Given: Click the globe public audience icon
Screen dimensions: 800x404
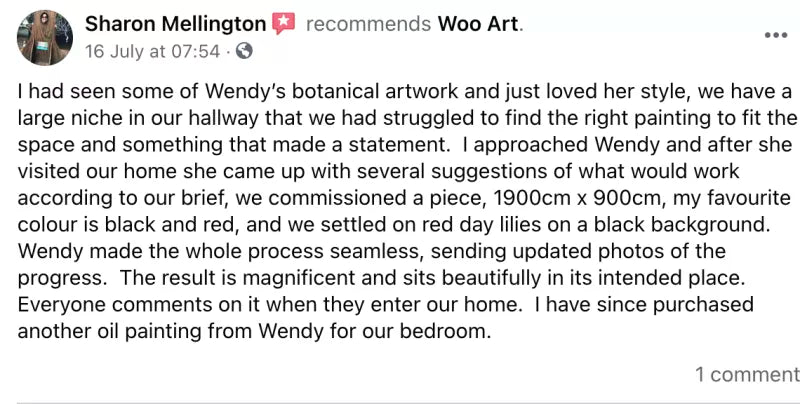Looking at the screenshot, I should (246, 50).
